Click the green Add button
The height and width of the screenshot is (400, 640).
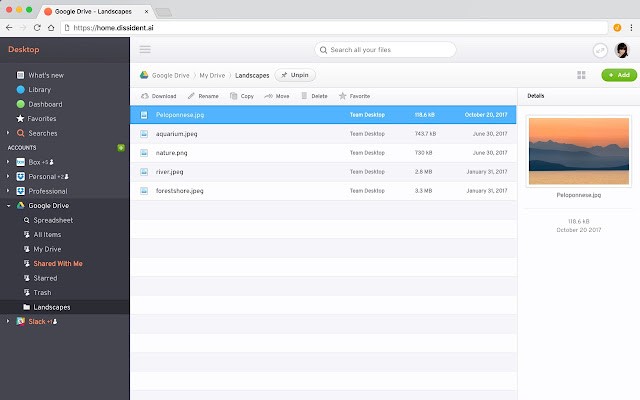coord(619,75)
